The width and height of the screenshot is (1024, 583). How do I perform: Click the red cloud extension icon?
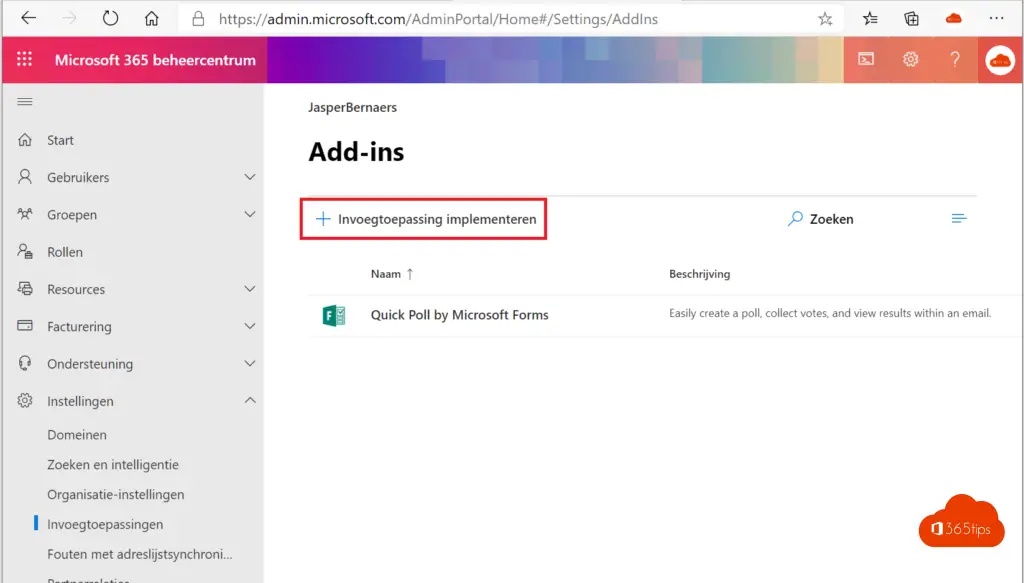(953, 19)
